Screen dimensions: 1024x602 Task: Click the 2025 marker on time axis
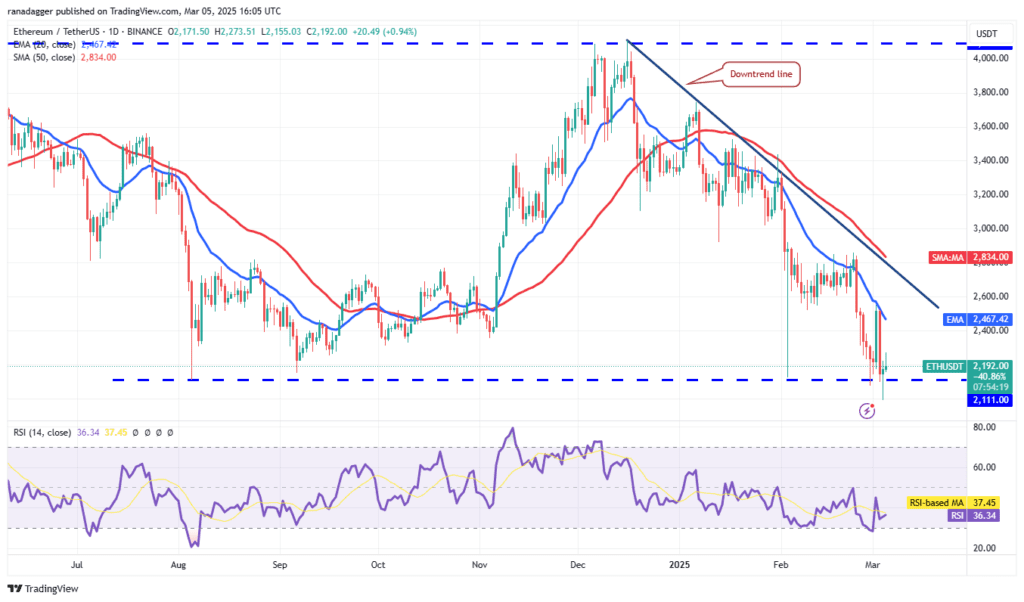679,565
